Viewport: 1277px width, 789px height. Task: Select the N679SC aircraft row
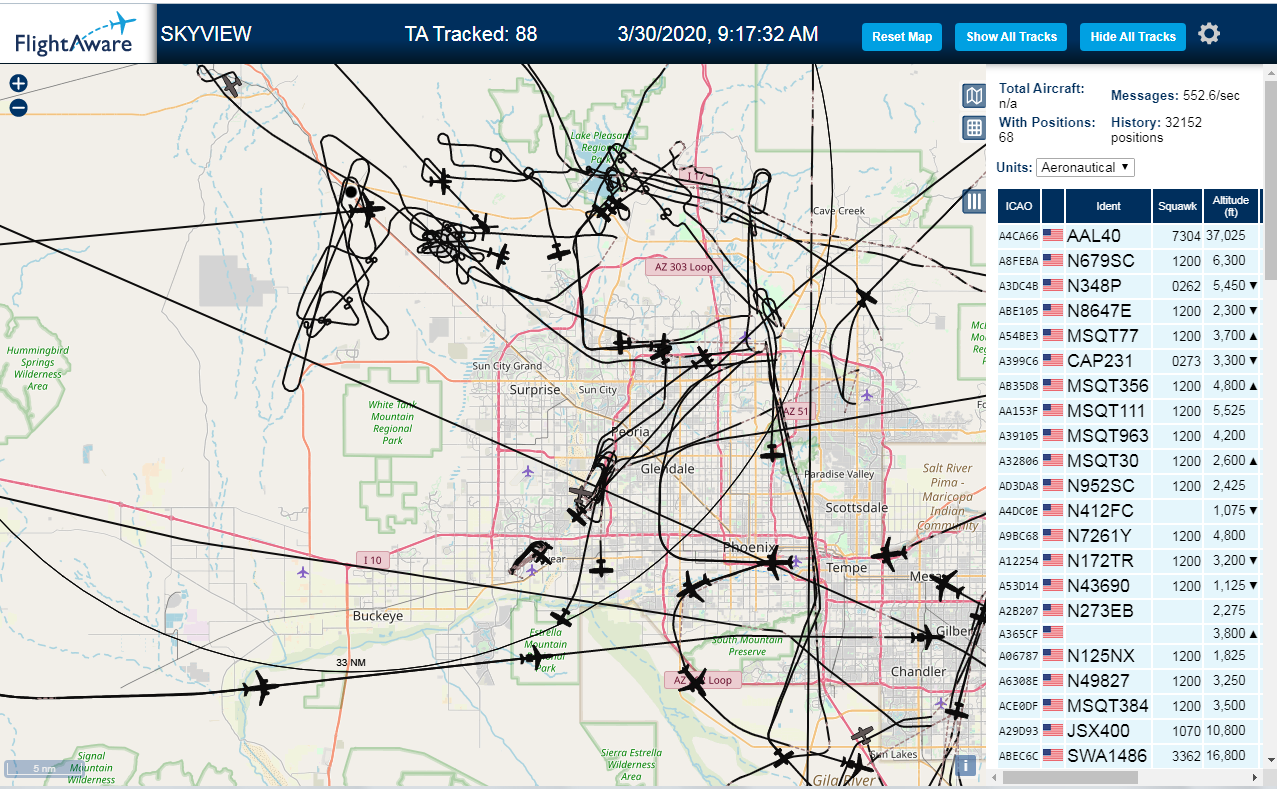point(1128,261)
